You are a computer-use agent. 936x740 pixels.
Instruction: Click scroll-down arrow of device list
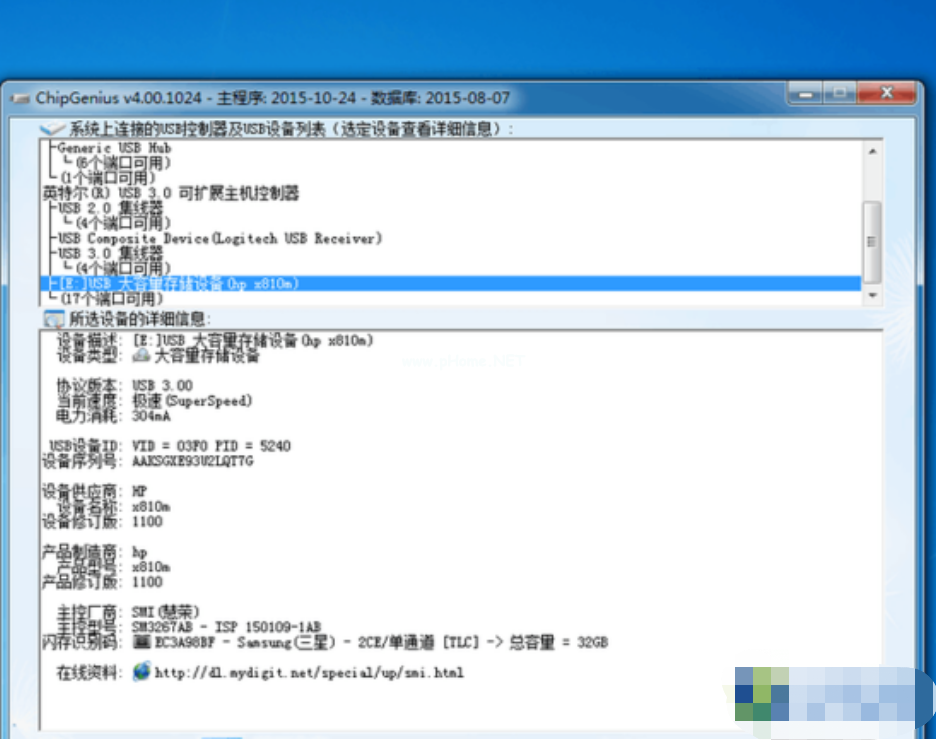pyautogui.click(x=872, y=296)
